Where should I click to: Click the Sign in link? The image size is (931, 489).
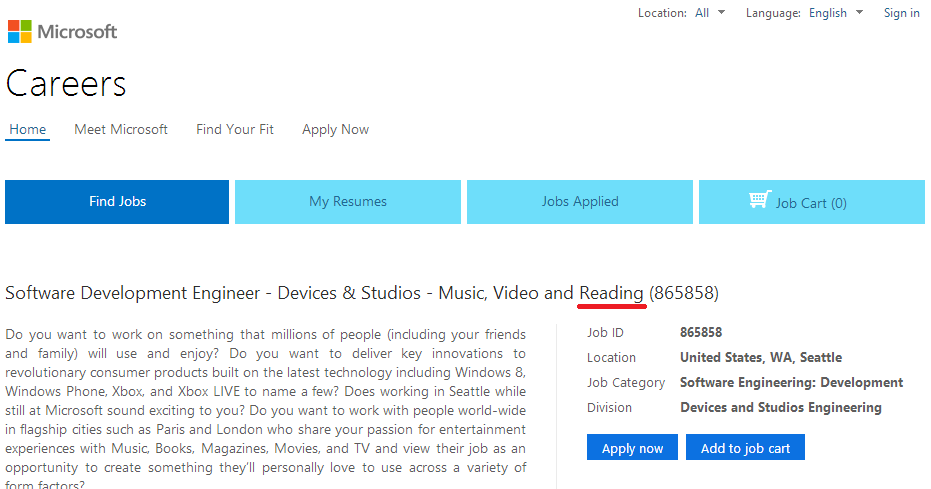click(x=901, y=13)
